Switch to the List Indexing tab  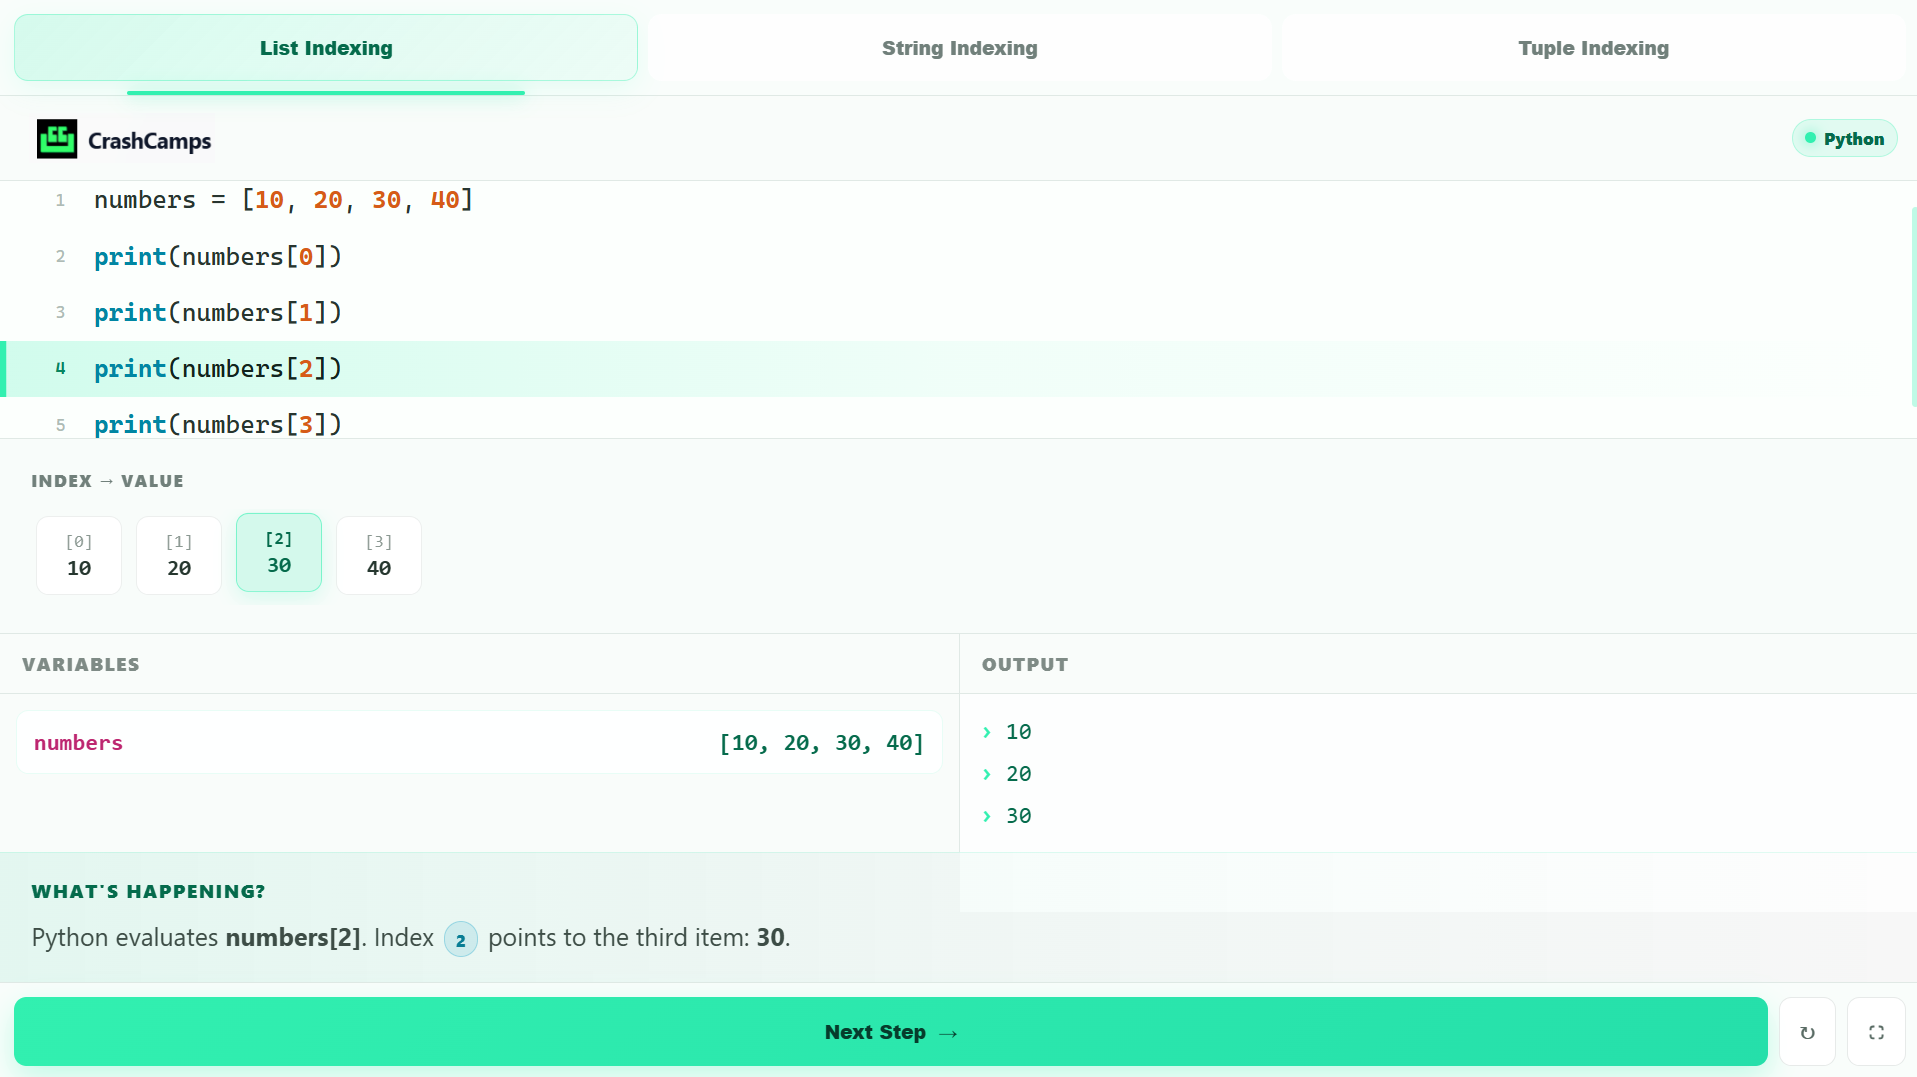(326, 48)
